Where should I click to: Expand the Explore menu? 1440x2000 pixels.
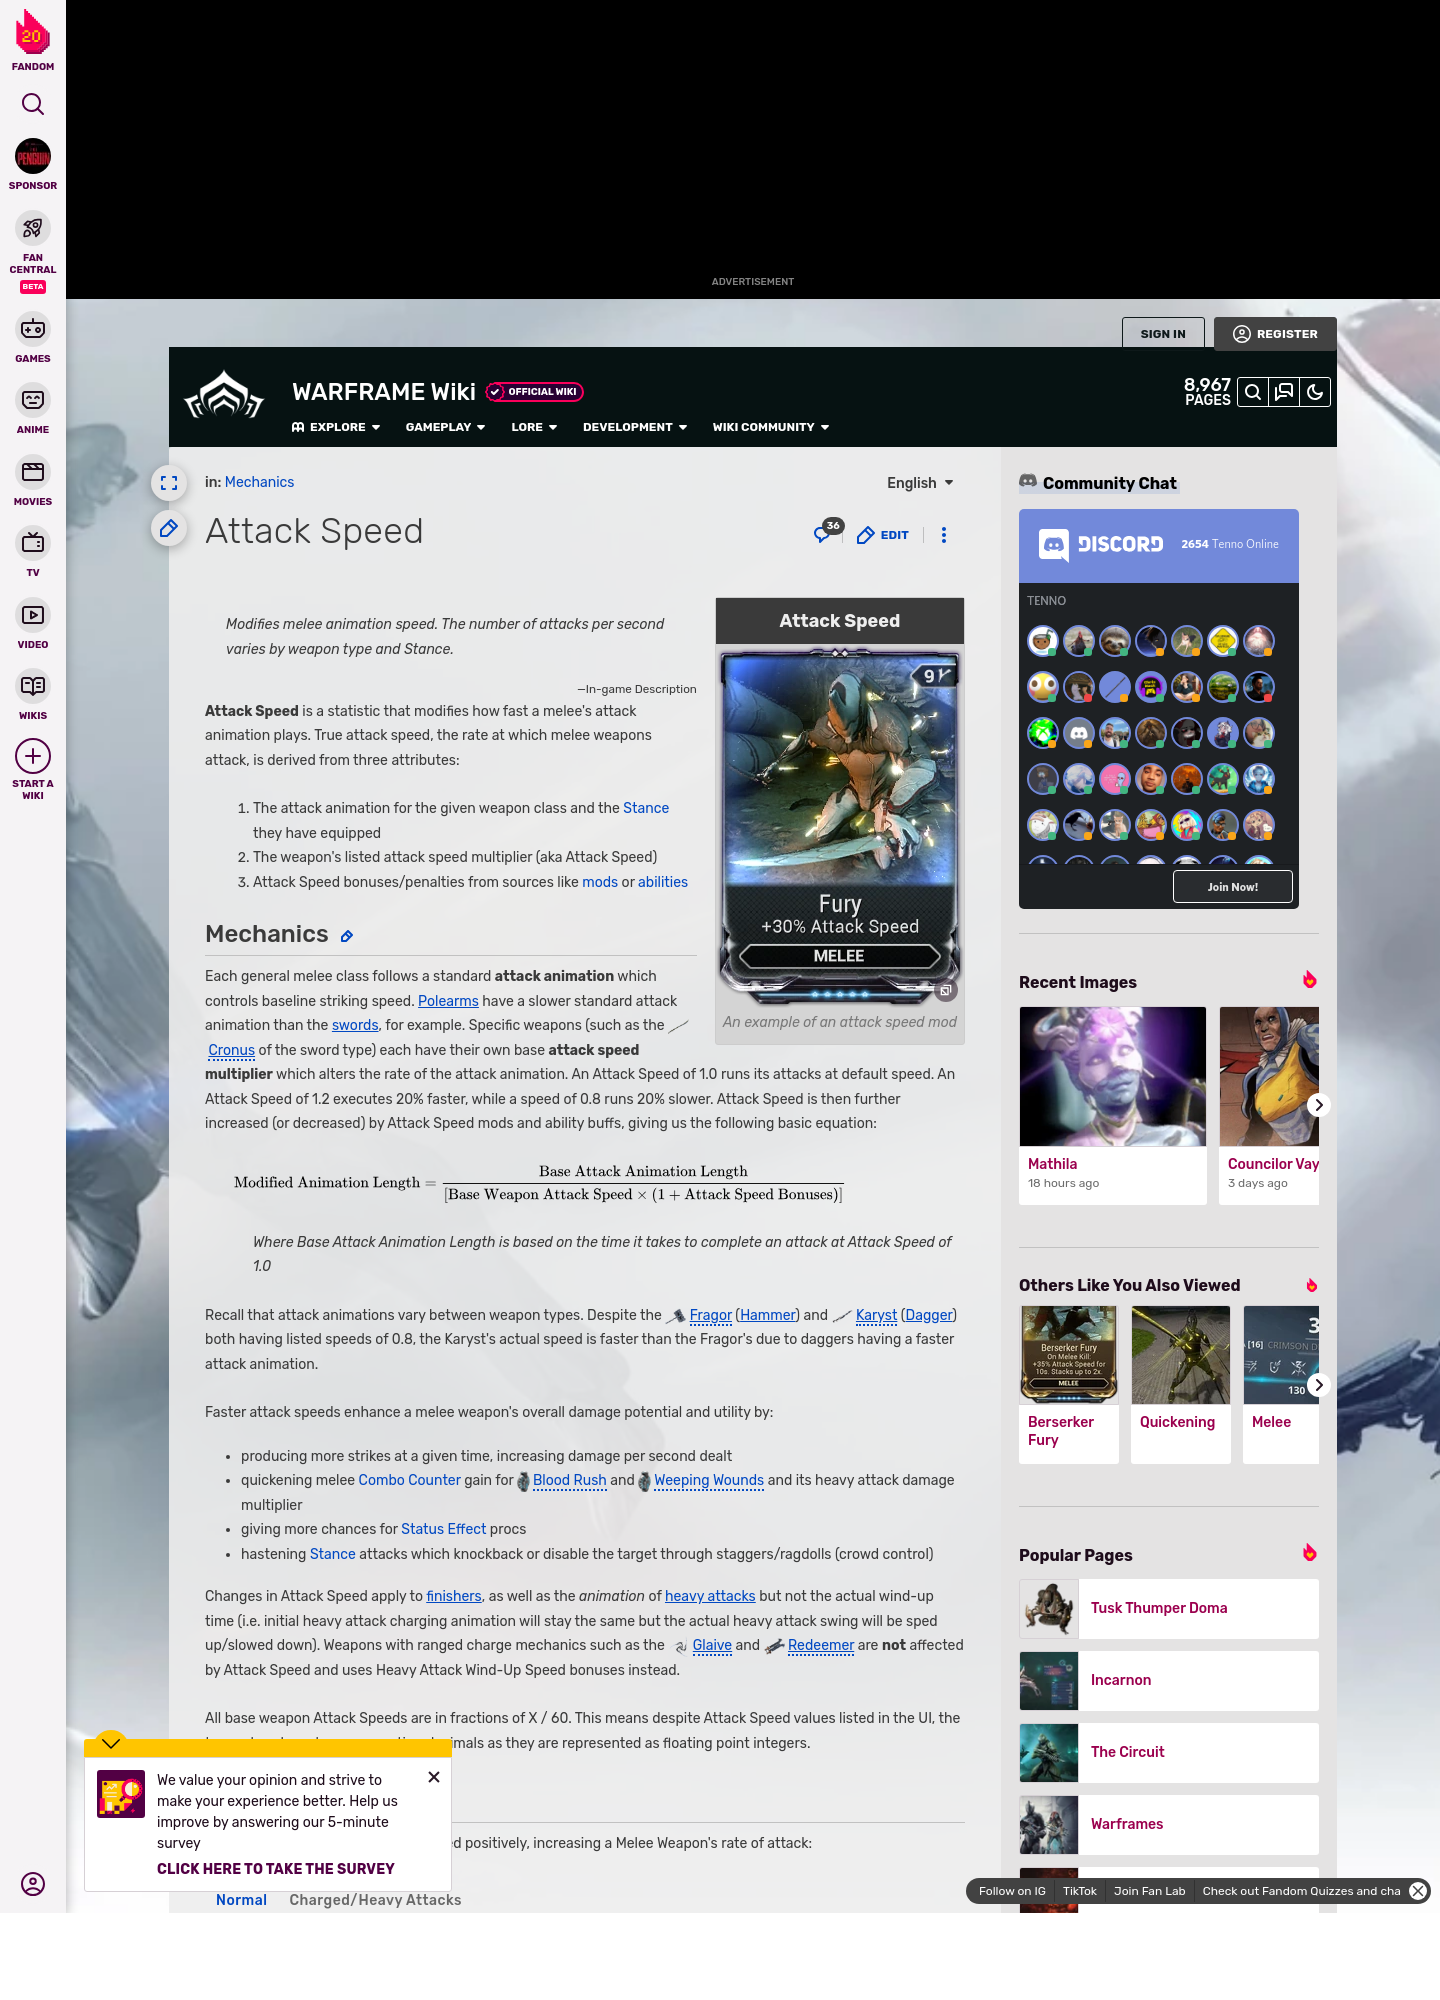(x=336, y=427)
